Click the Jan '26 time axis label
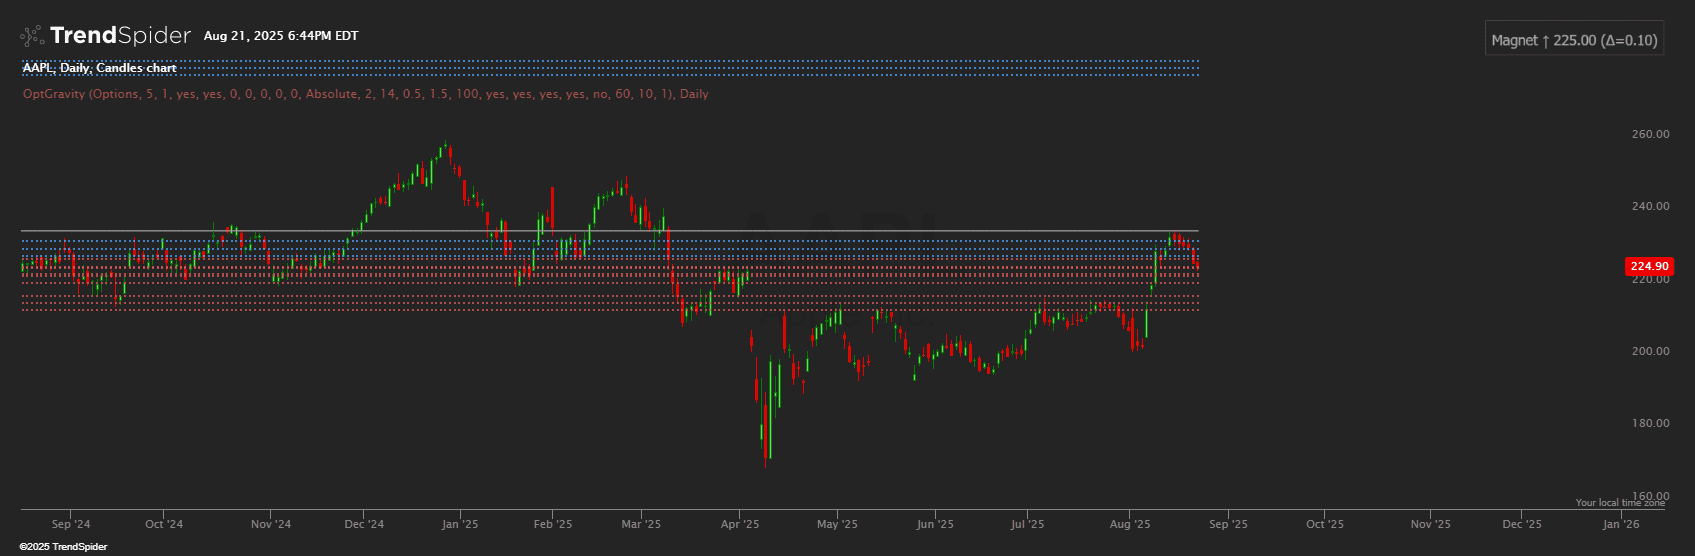1695x556 pixels. pyautogui.click(x=1621, y=524)
